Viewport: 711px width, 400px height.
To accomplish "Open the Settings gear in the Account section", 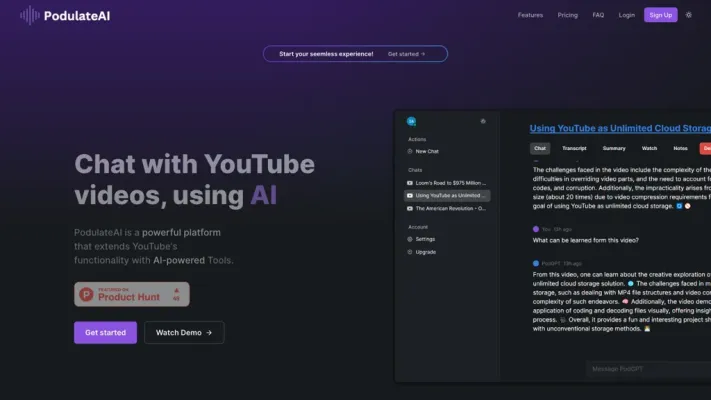I will coord(410,239).
